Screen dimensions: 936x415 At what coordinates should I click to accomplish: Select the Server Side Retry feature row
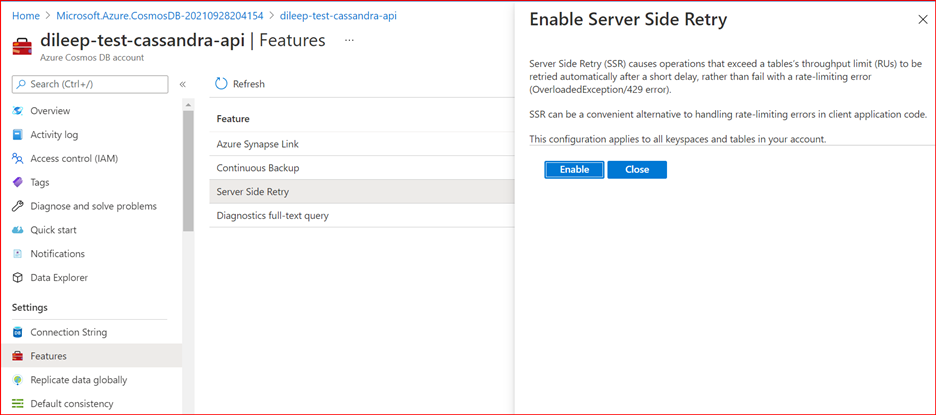pyautogui.click(x=362, y=192)
